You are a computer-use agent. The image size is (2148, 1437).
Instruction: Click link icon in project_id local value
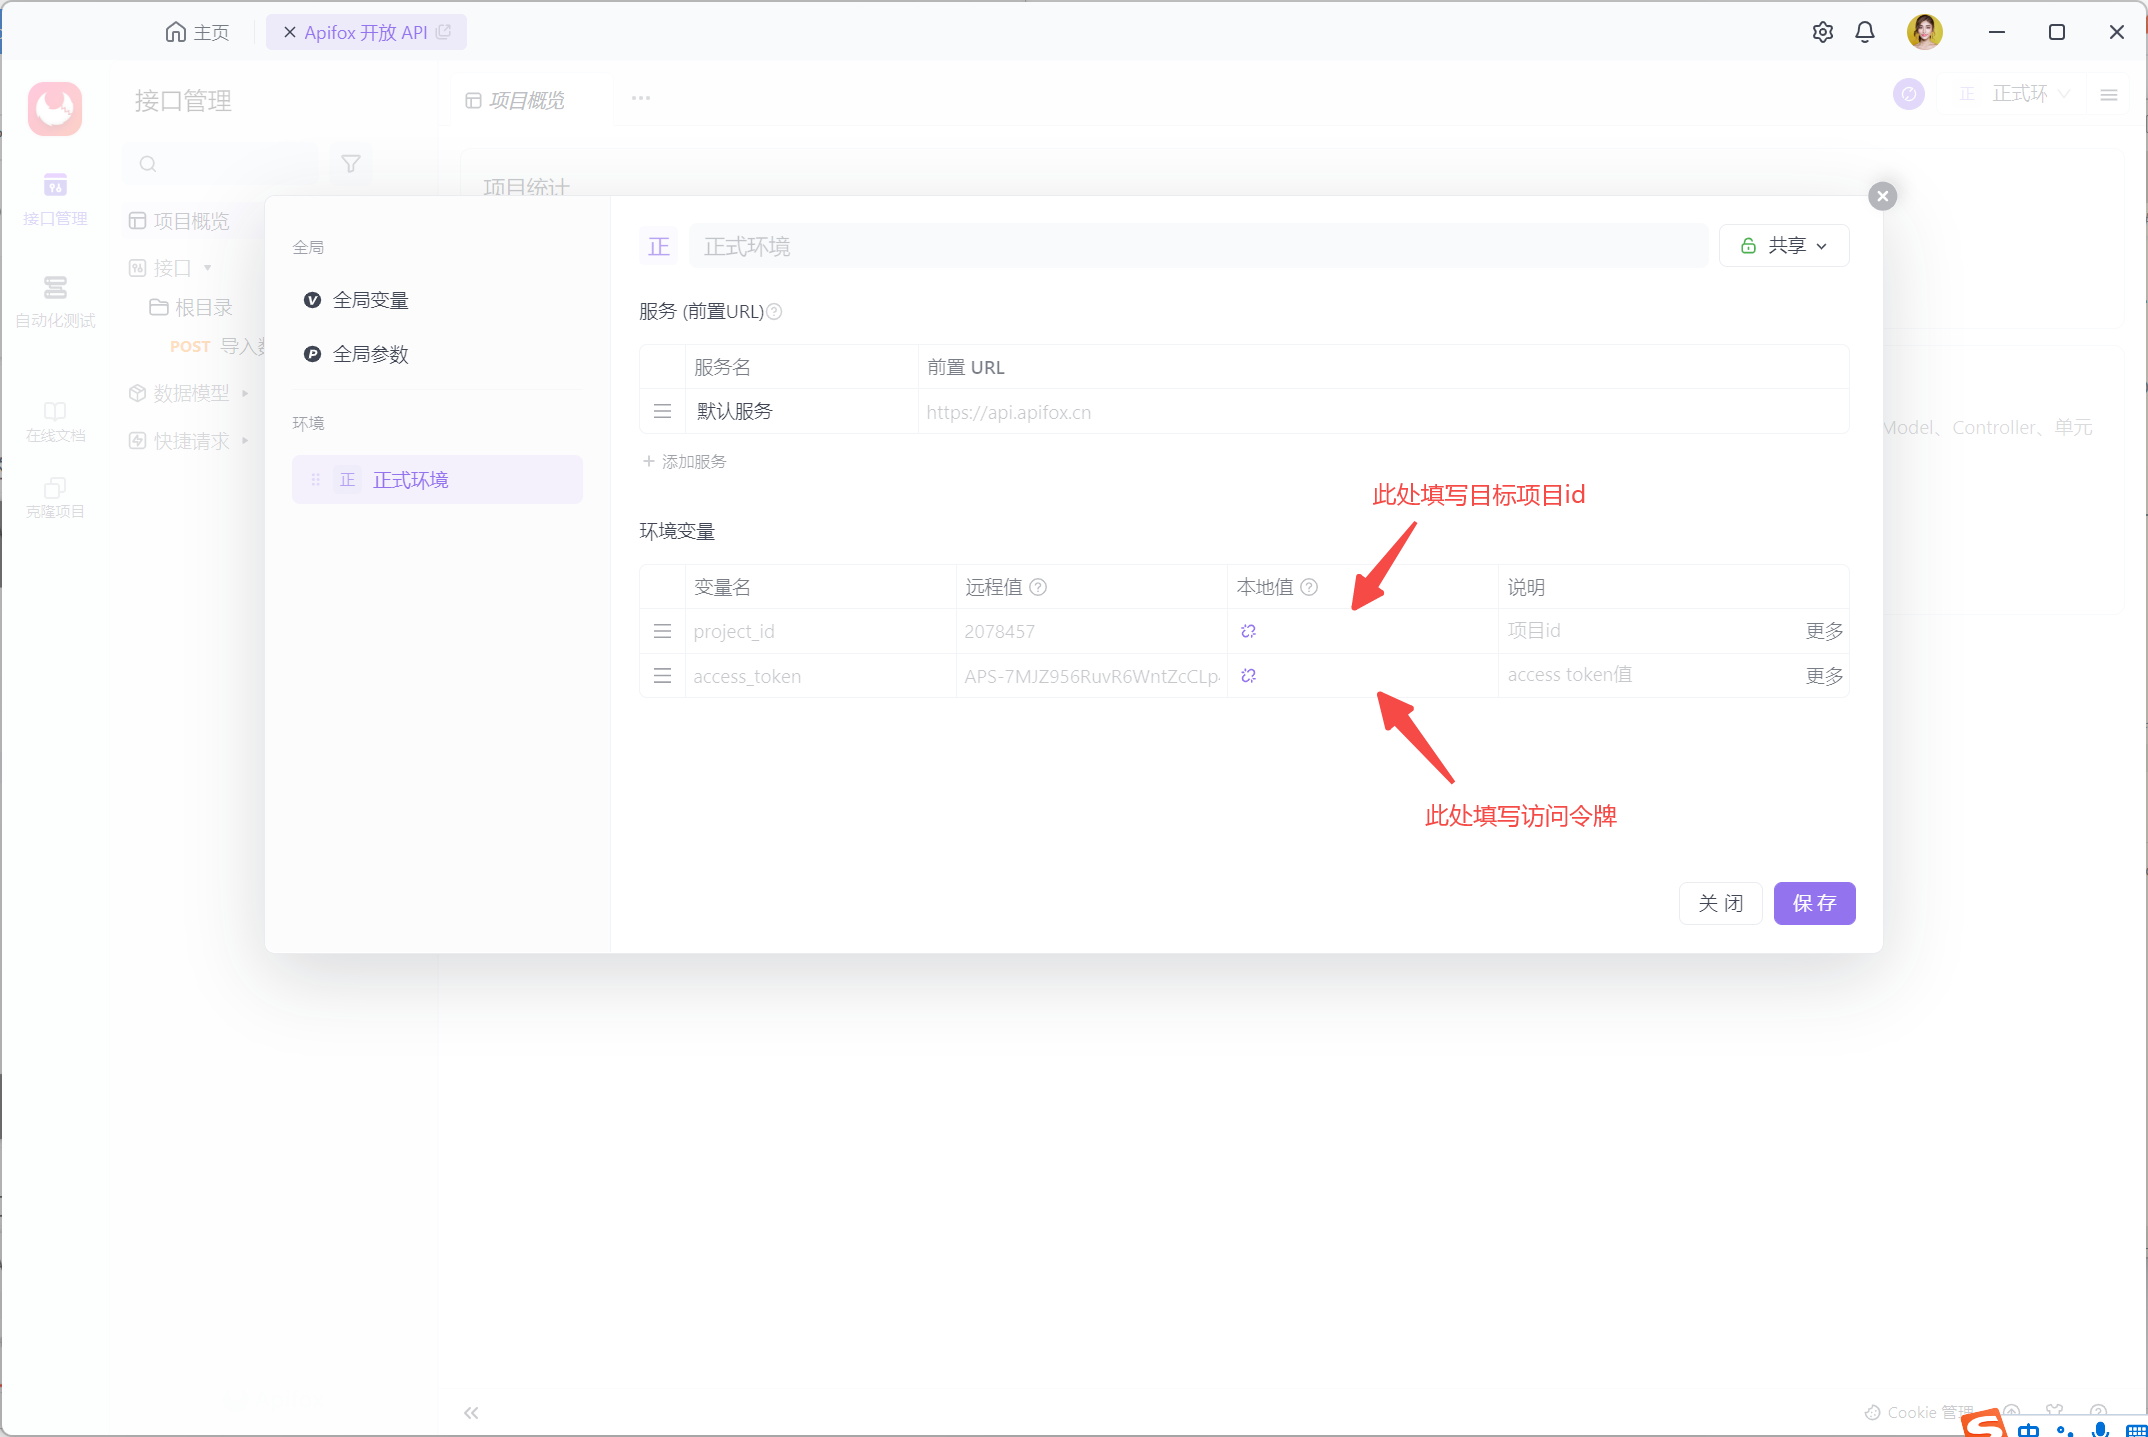1248,631
